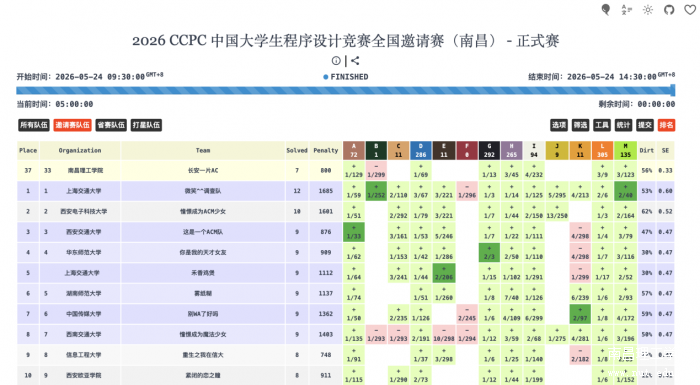
Task: Click problem H purple header 265
Action: point(512,151)
